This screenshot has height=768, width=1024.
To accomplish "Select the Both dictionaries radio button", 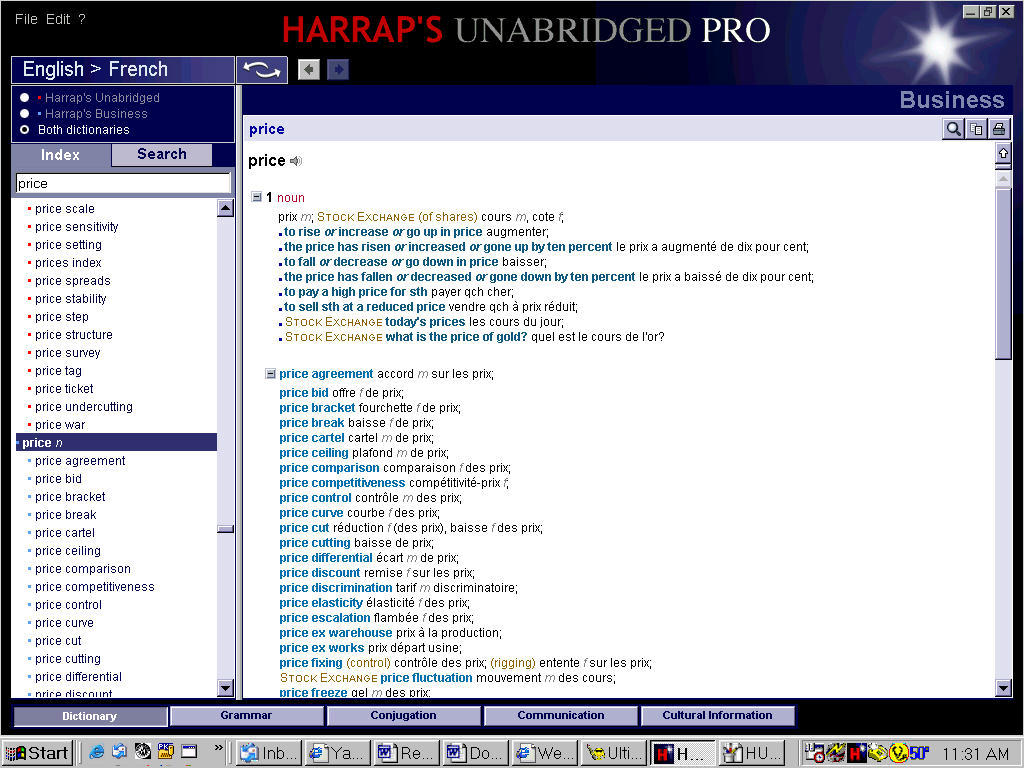I will coord(25,129).
